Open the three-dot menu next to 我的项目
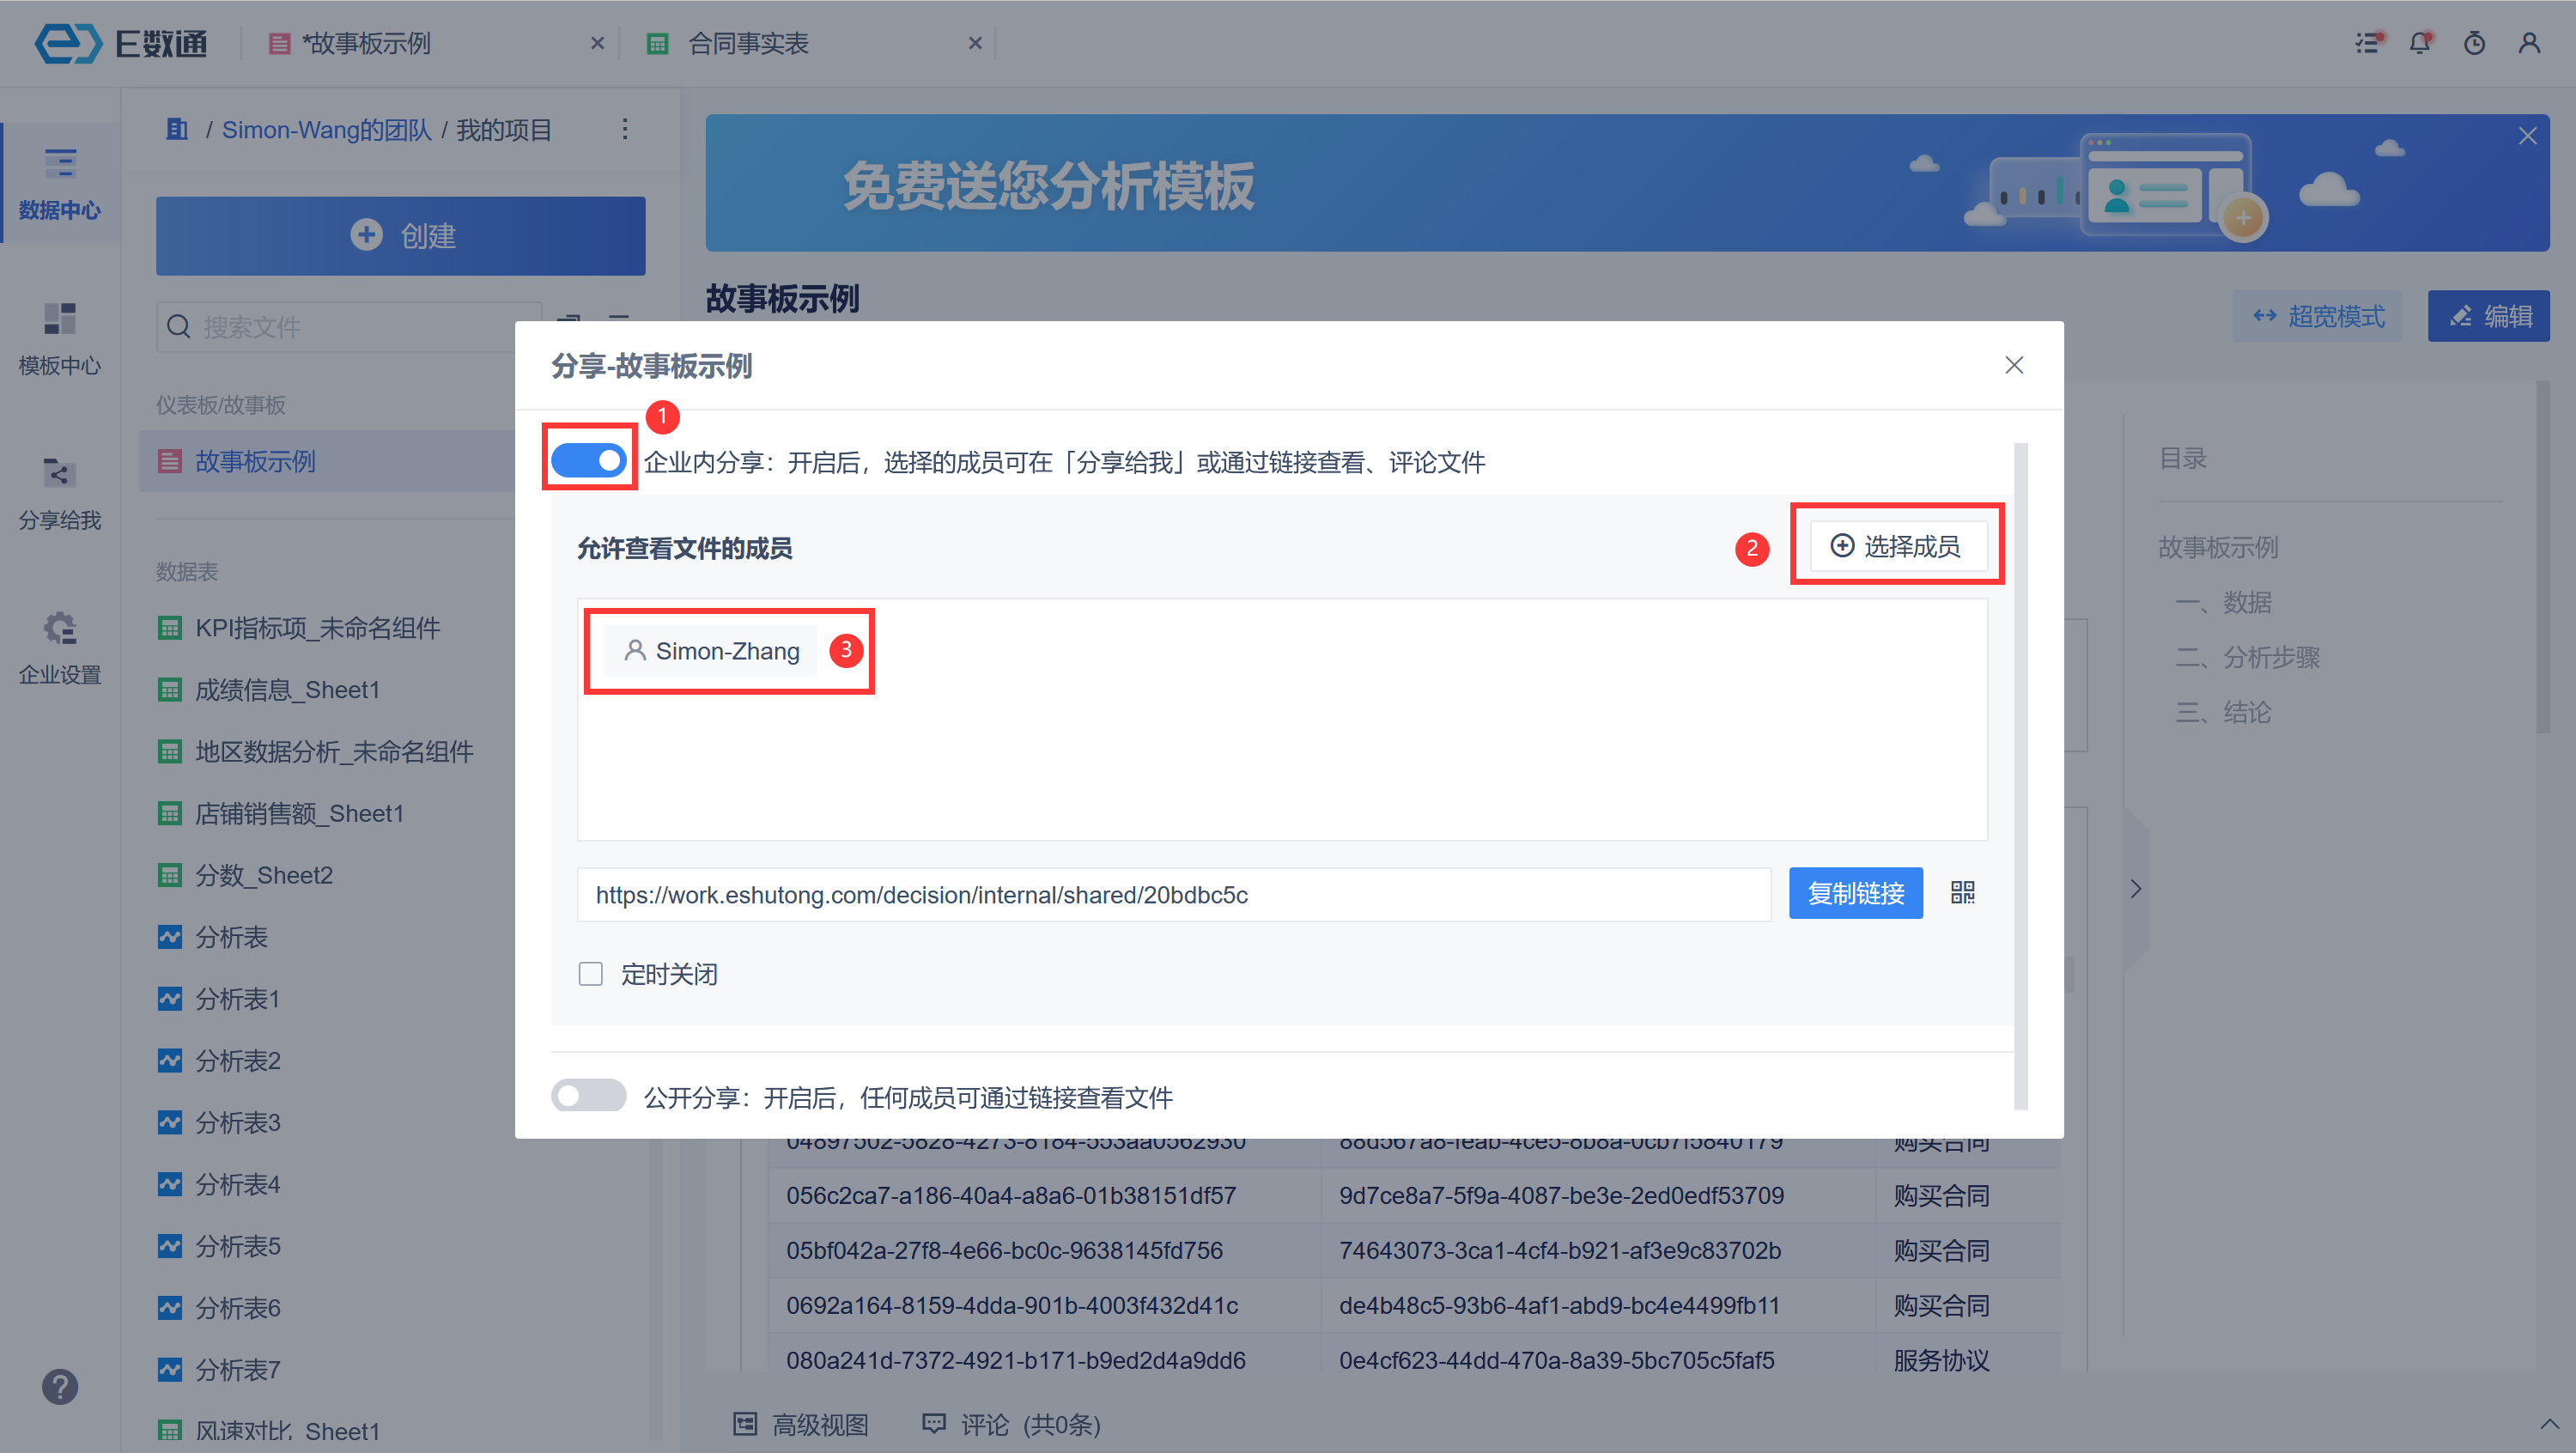 click(625, 130)
